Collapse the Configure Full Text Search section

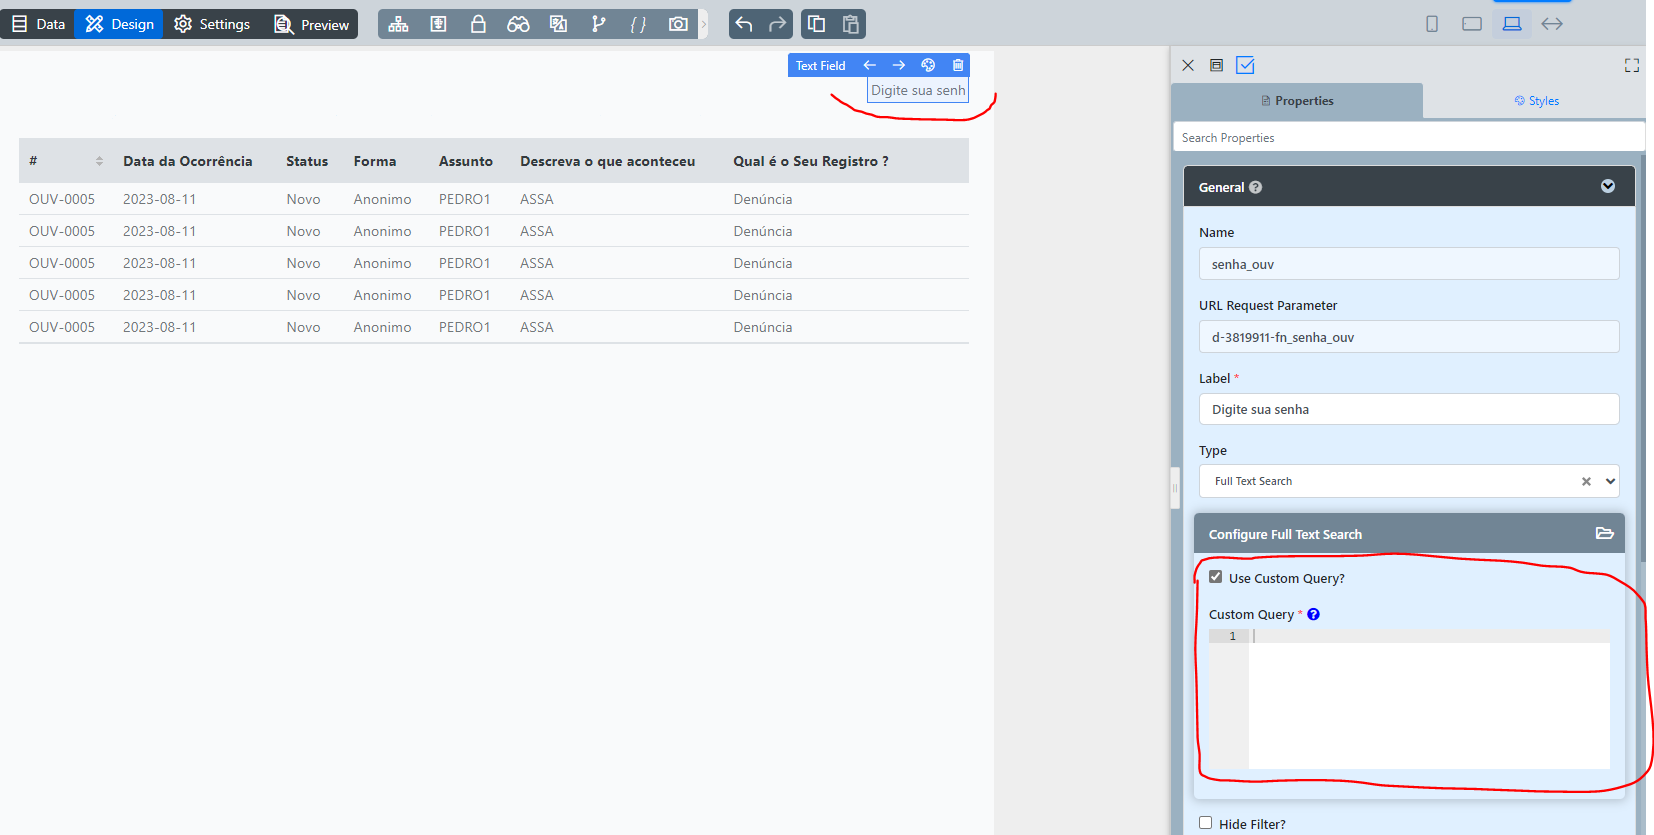pyautogui.click(x=1604, y=534)
